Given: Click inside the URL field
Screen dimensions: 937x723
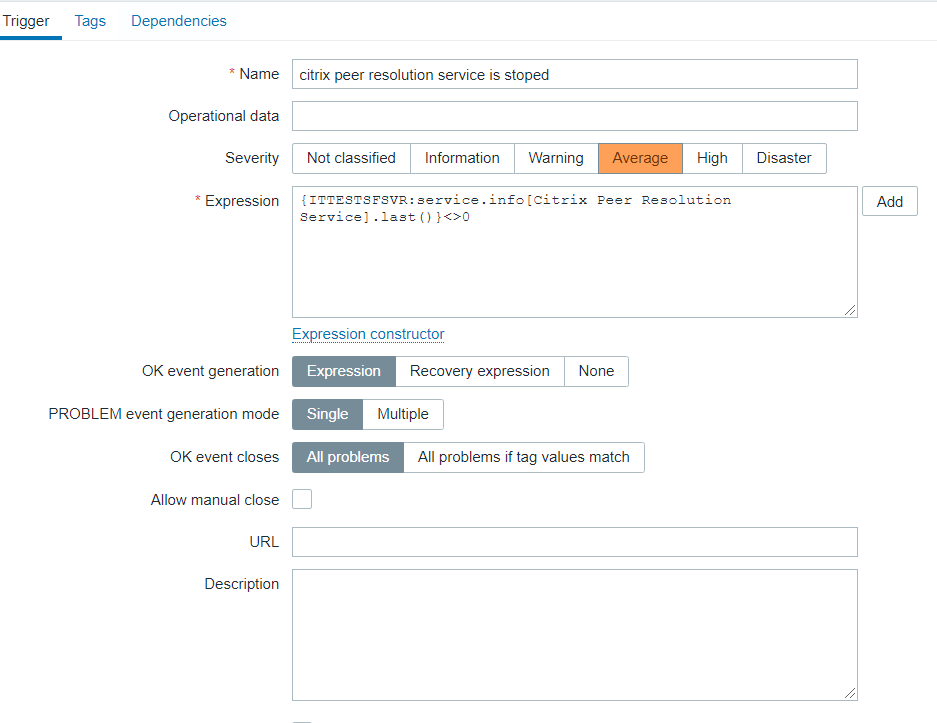Looking at the screenshot, I should (x=574, y=542).
